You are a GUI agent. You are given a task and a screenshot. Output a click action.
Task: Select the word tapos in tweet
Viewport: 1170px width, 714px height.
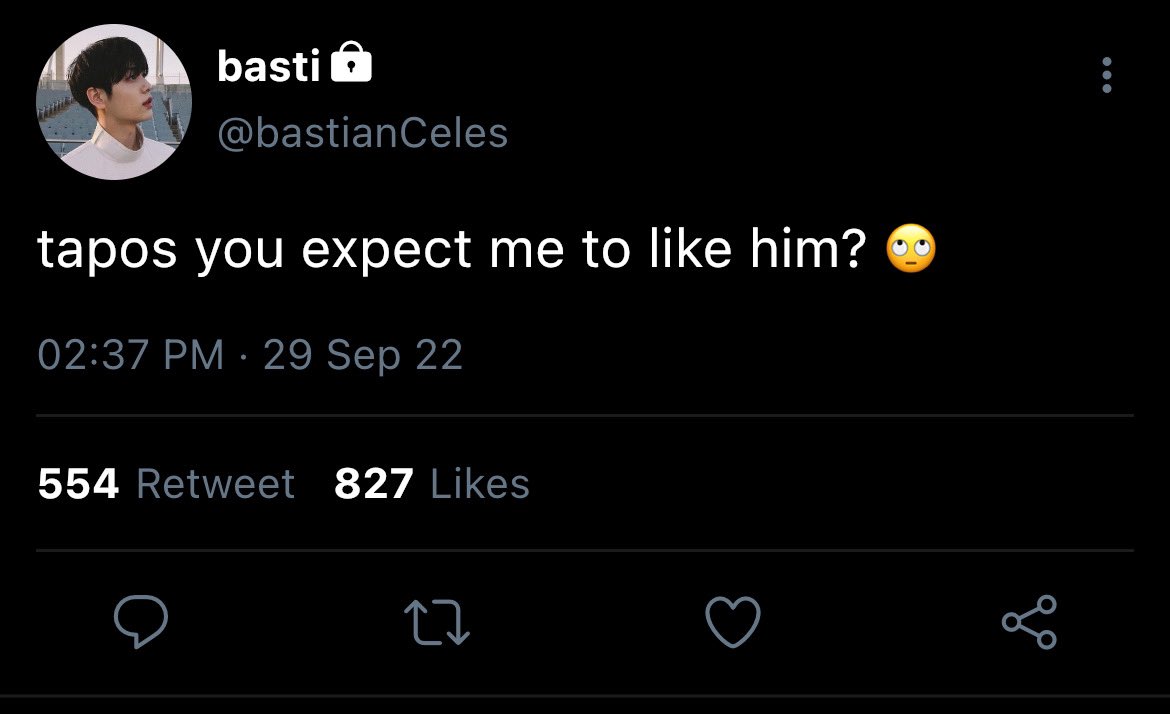coord(107,251)
